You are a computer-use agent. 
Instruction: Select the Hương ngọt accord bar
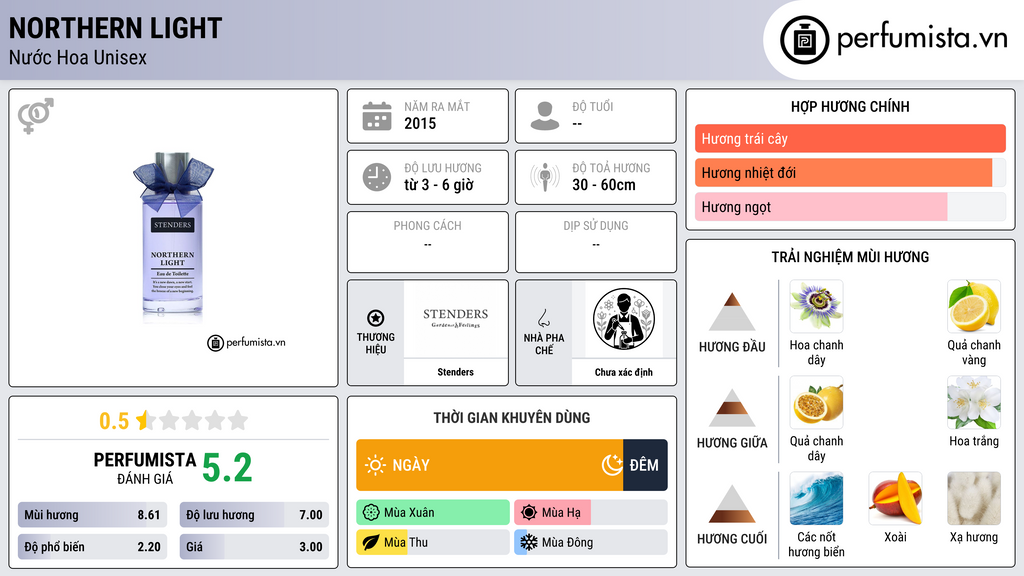850,206
